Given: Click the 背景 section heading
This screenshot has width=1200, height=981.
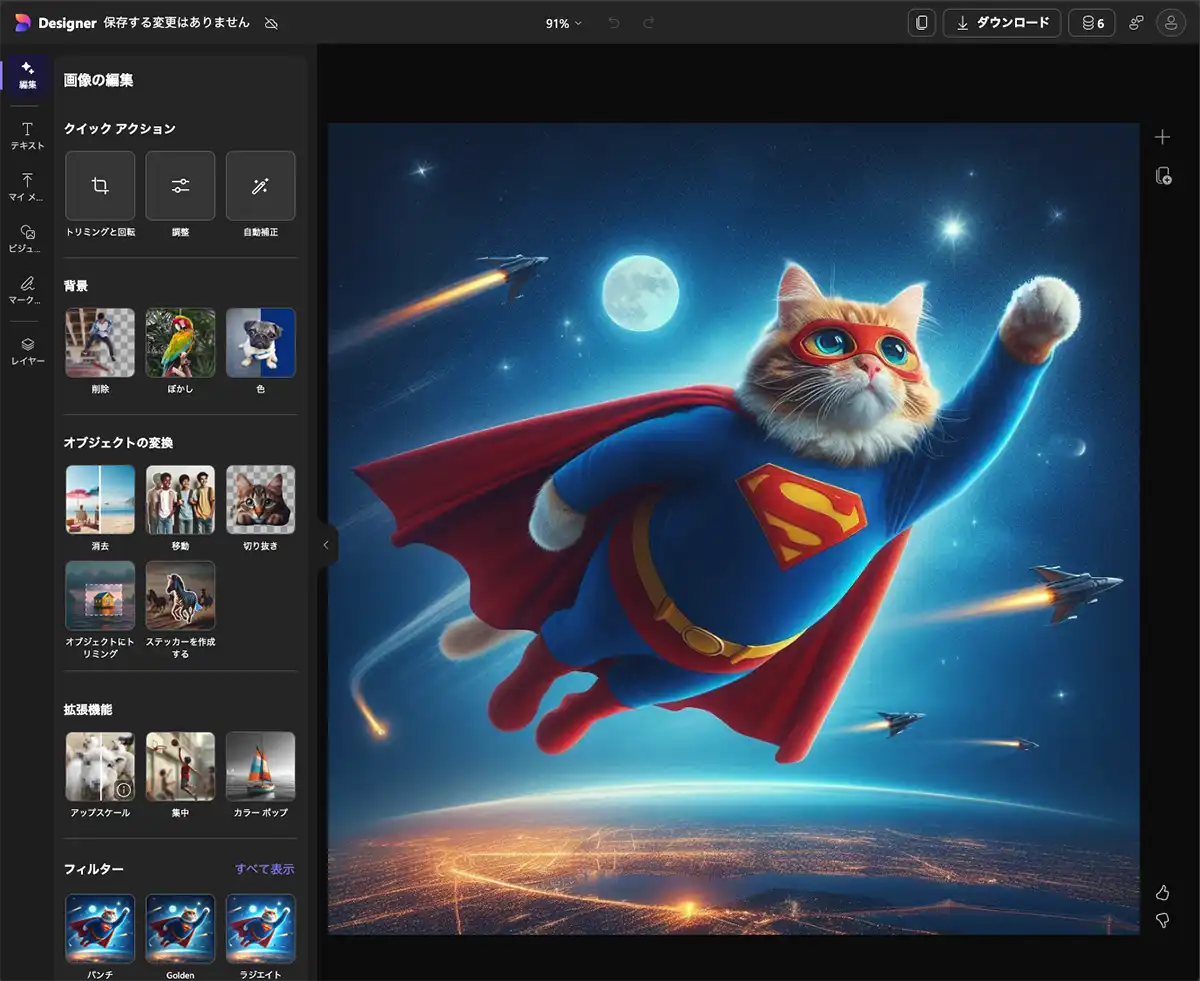Looking at the screenshot, I should click(x=76, y=286).
